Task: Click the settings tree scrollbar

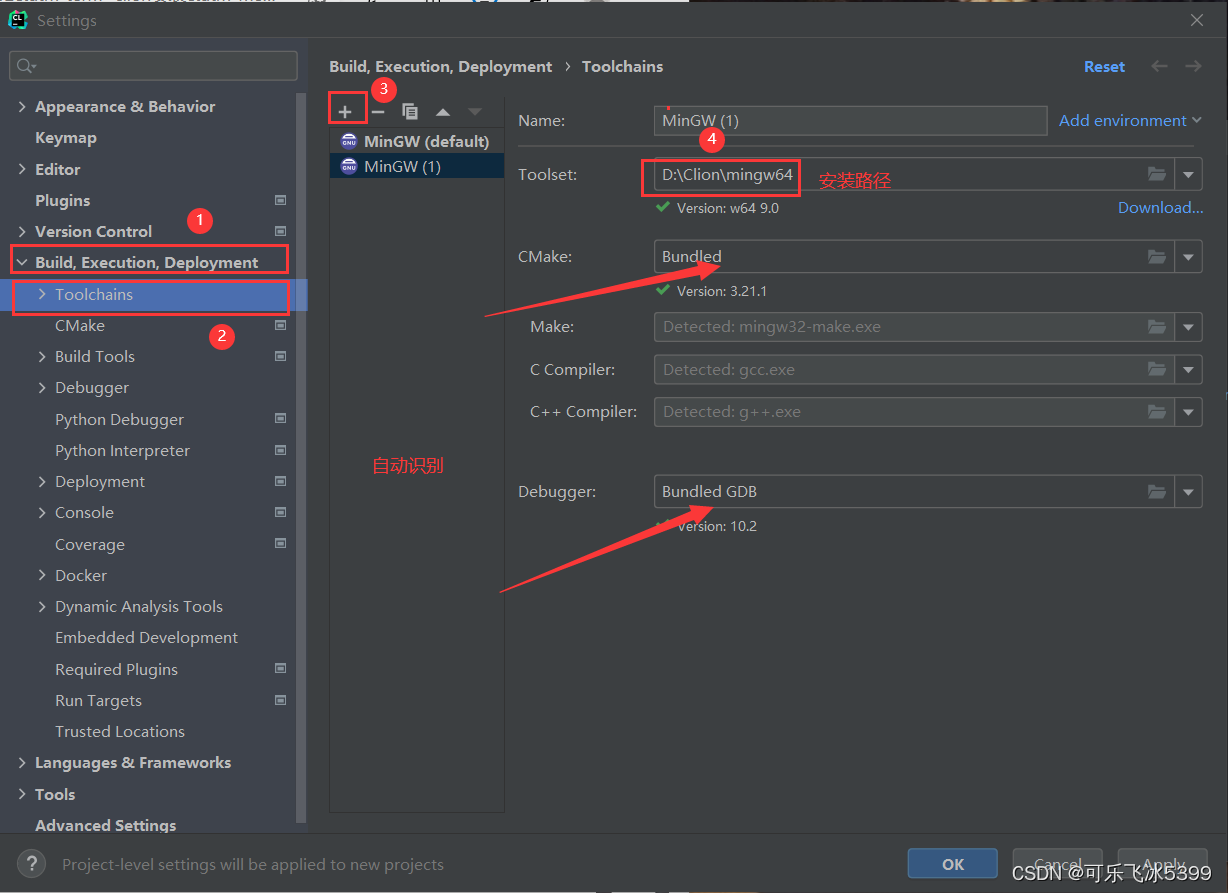Action: pos(301,457)
